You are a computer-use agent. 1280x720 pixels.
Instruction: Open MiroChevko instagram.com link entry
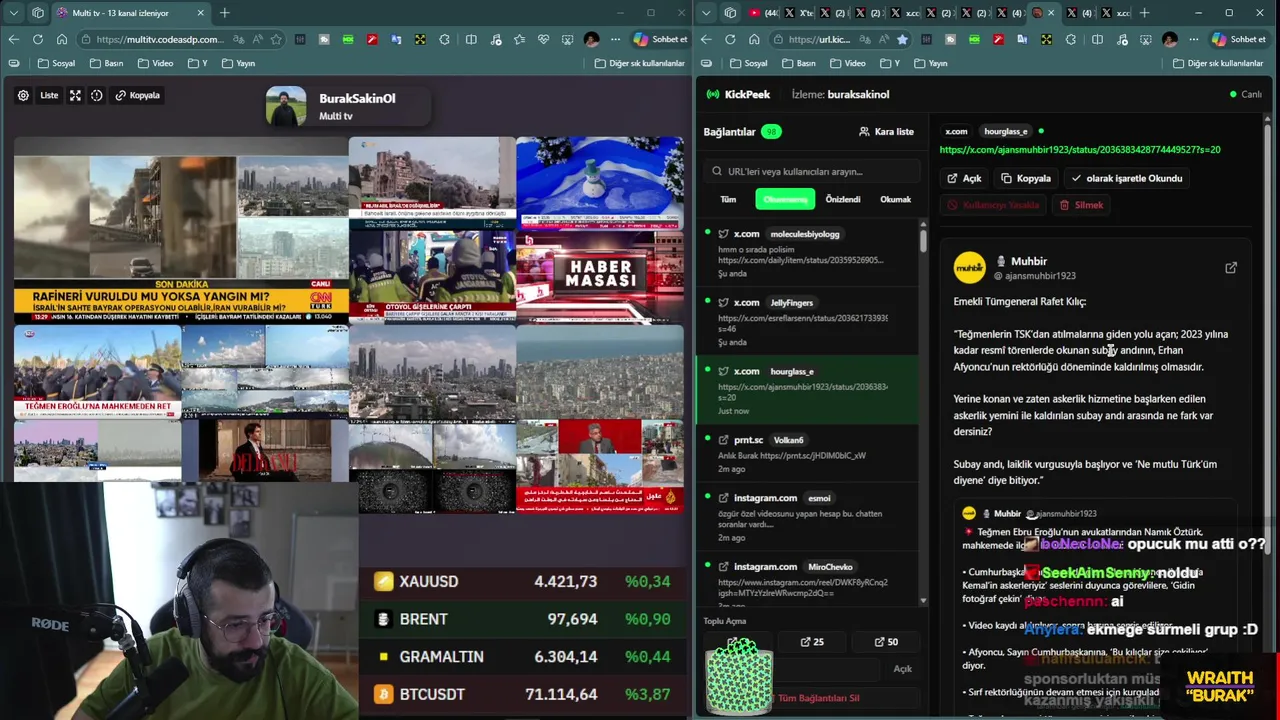click(x=806, y=580)
